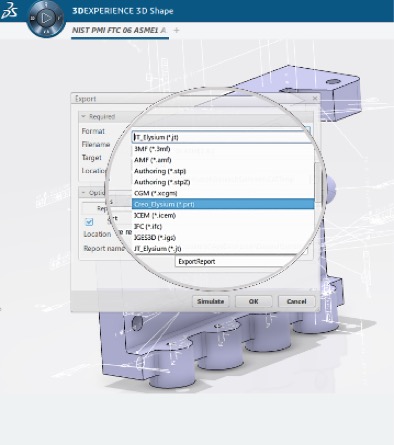This screenshot has width=394, height=445.
Task: Open the compass play button
Action: coord(47,18)
